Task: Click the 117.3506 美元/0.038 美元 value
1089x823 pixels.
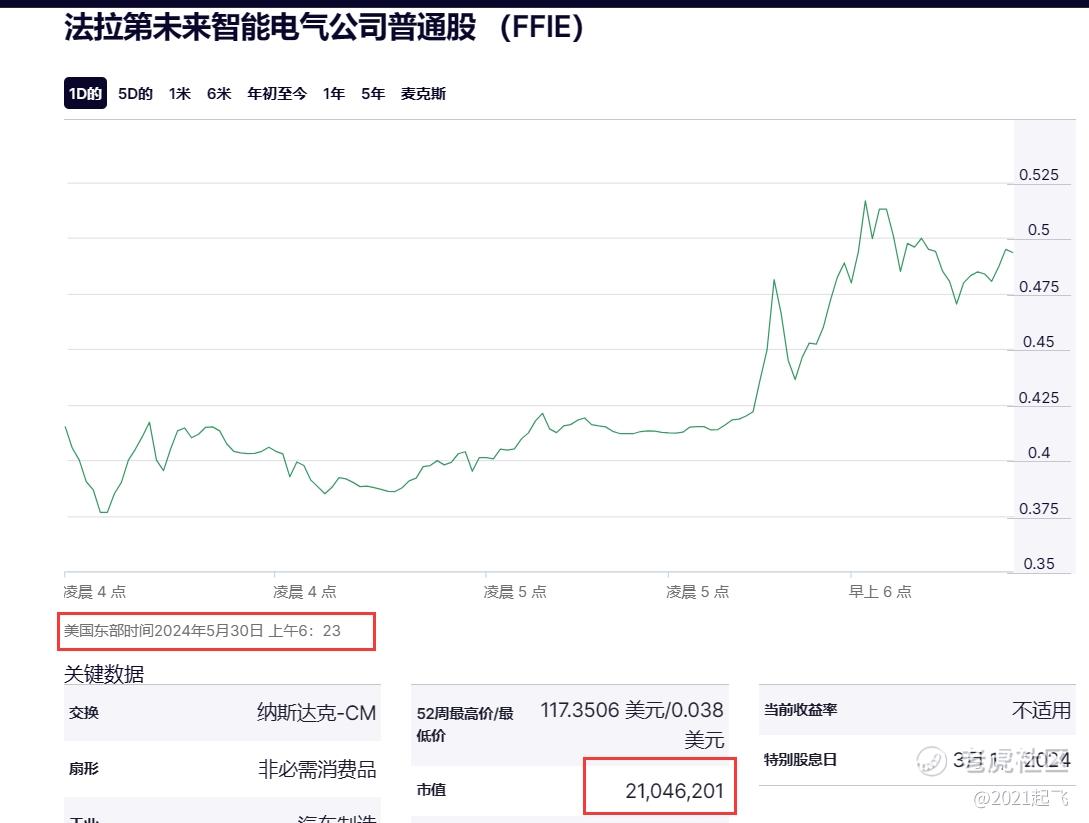Action: click(632, 724)
